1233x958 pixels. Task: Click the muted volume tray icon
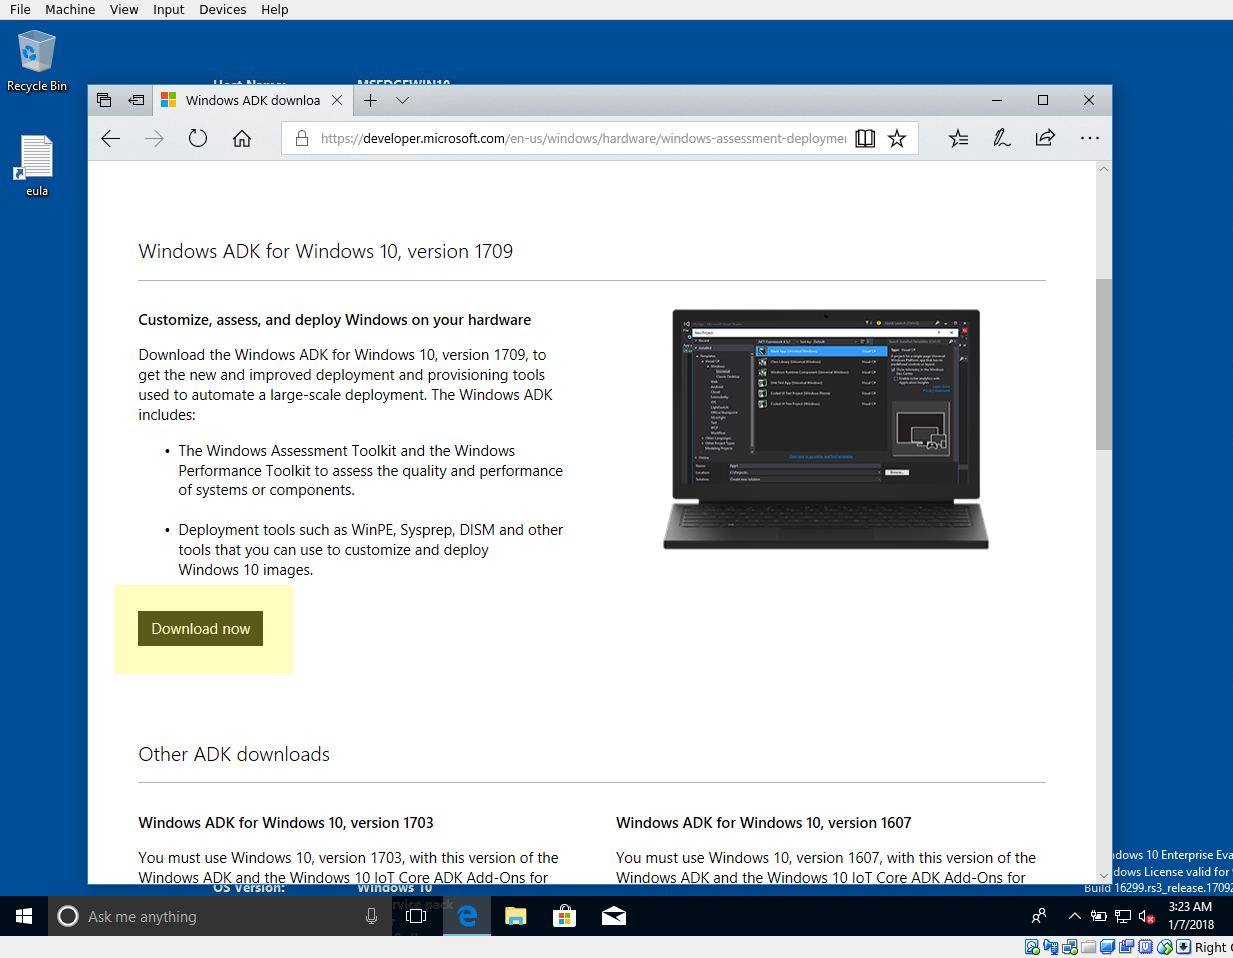point(1147,916)
